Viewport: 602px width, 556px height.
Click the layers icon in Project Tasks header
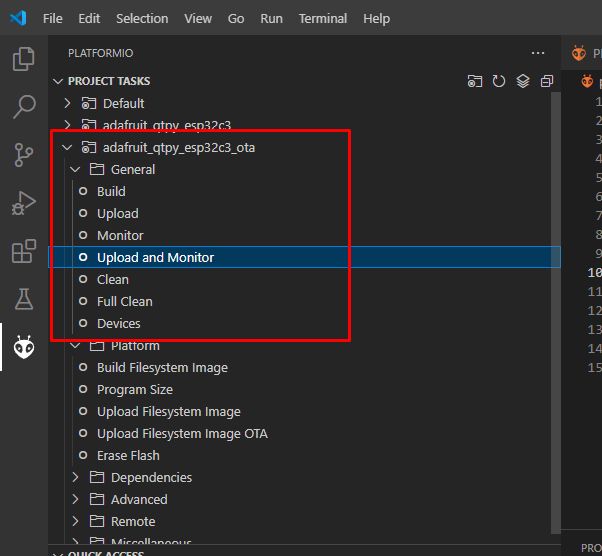tap(523, 81)
